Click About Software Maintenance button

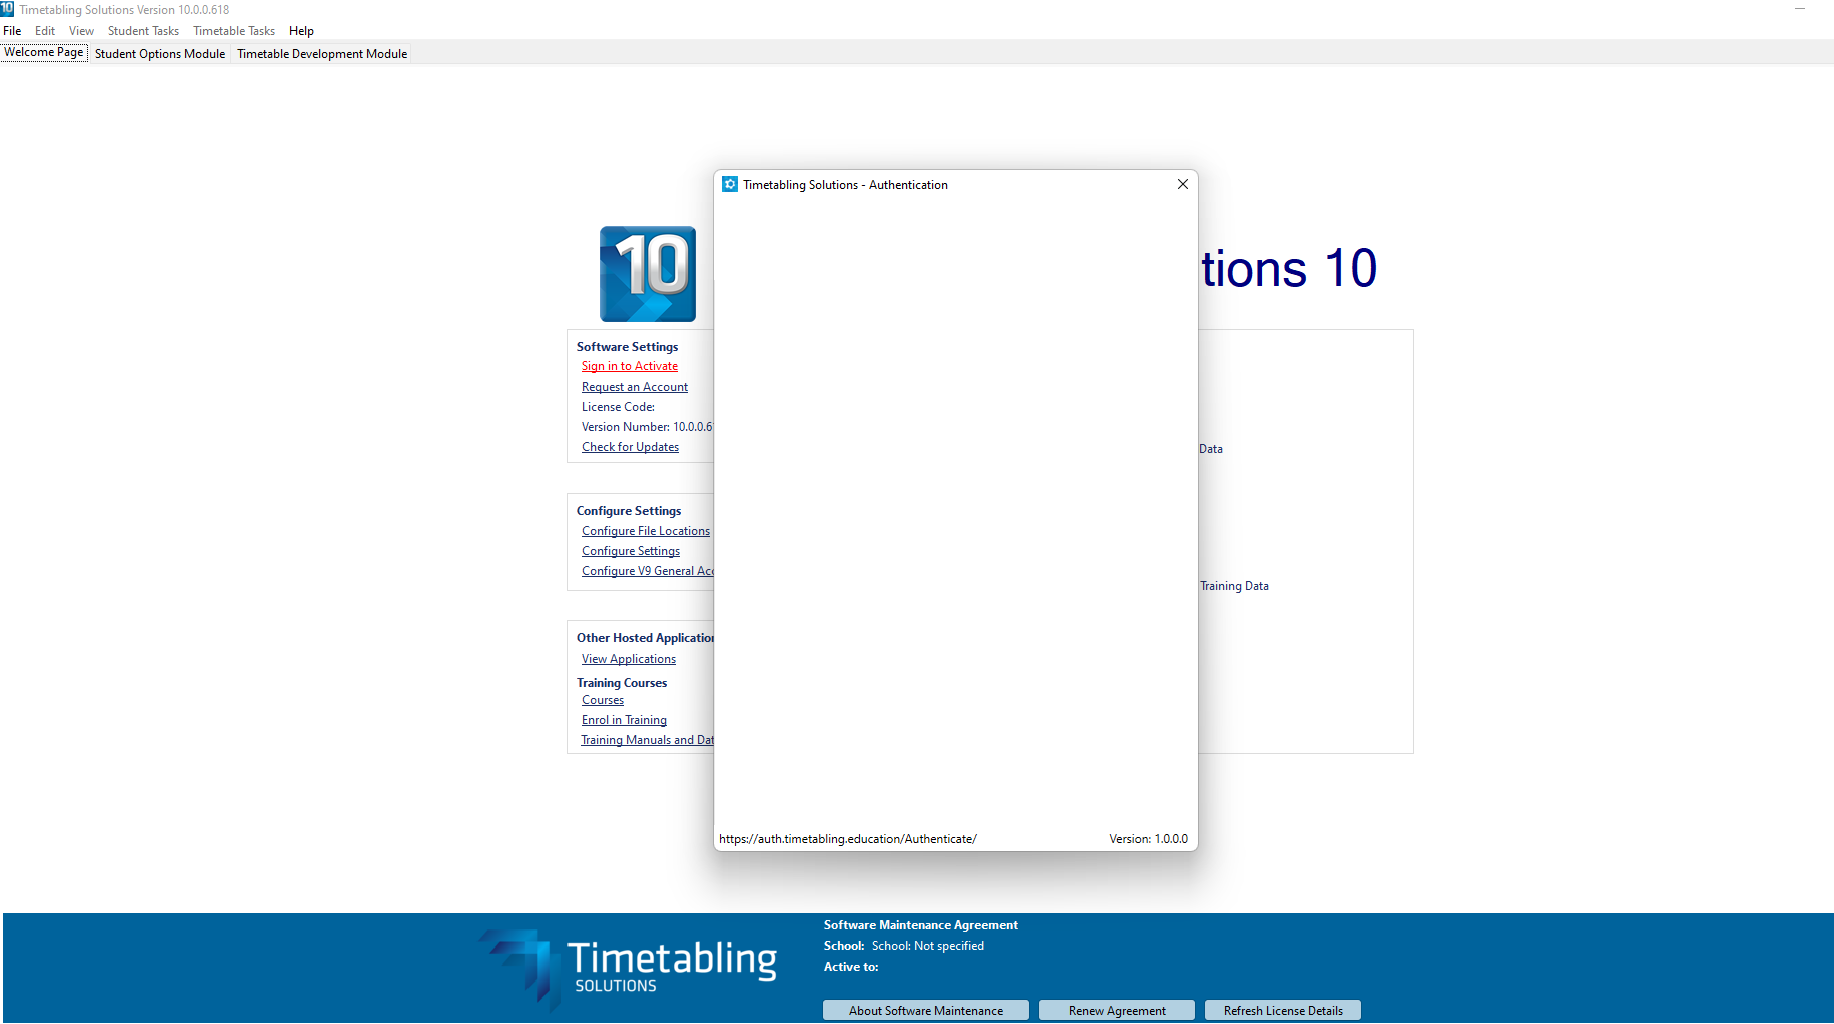pyautogui.click(x=926, y=1011)
